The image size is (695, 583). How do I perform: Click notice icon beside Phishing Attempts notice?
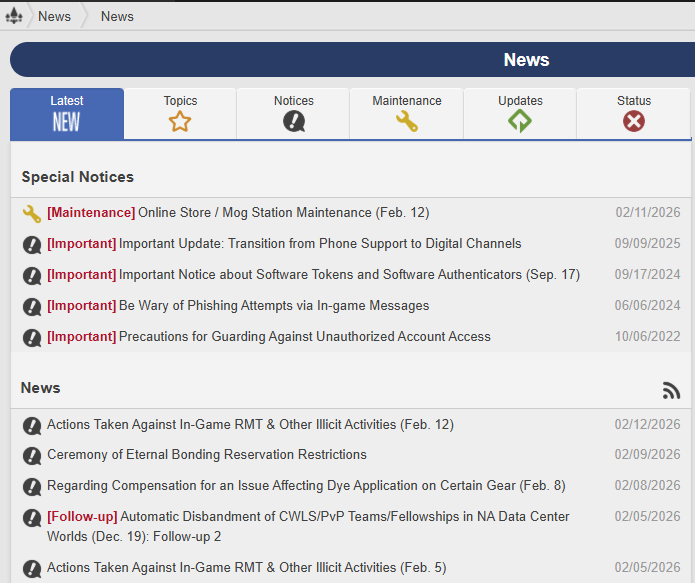pos(31,307)
